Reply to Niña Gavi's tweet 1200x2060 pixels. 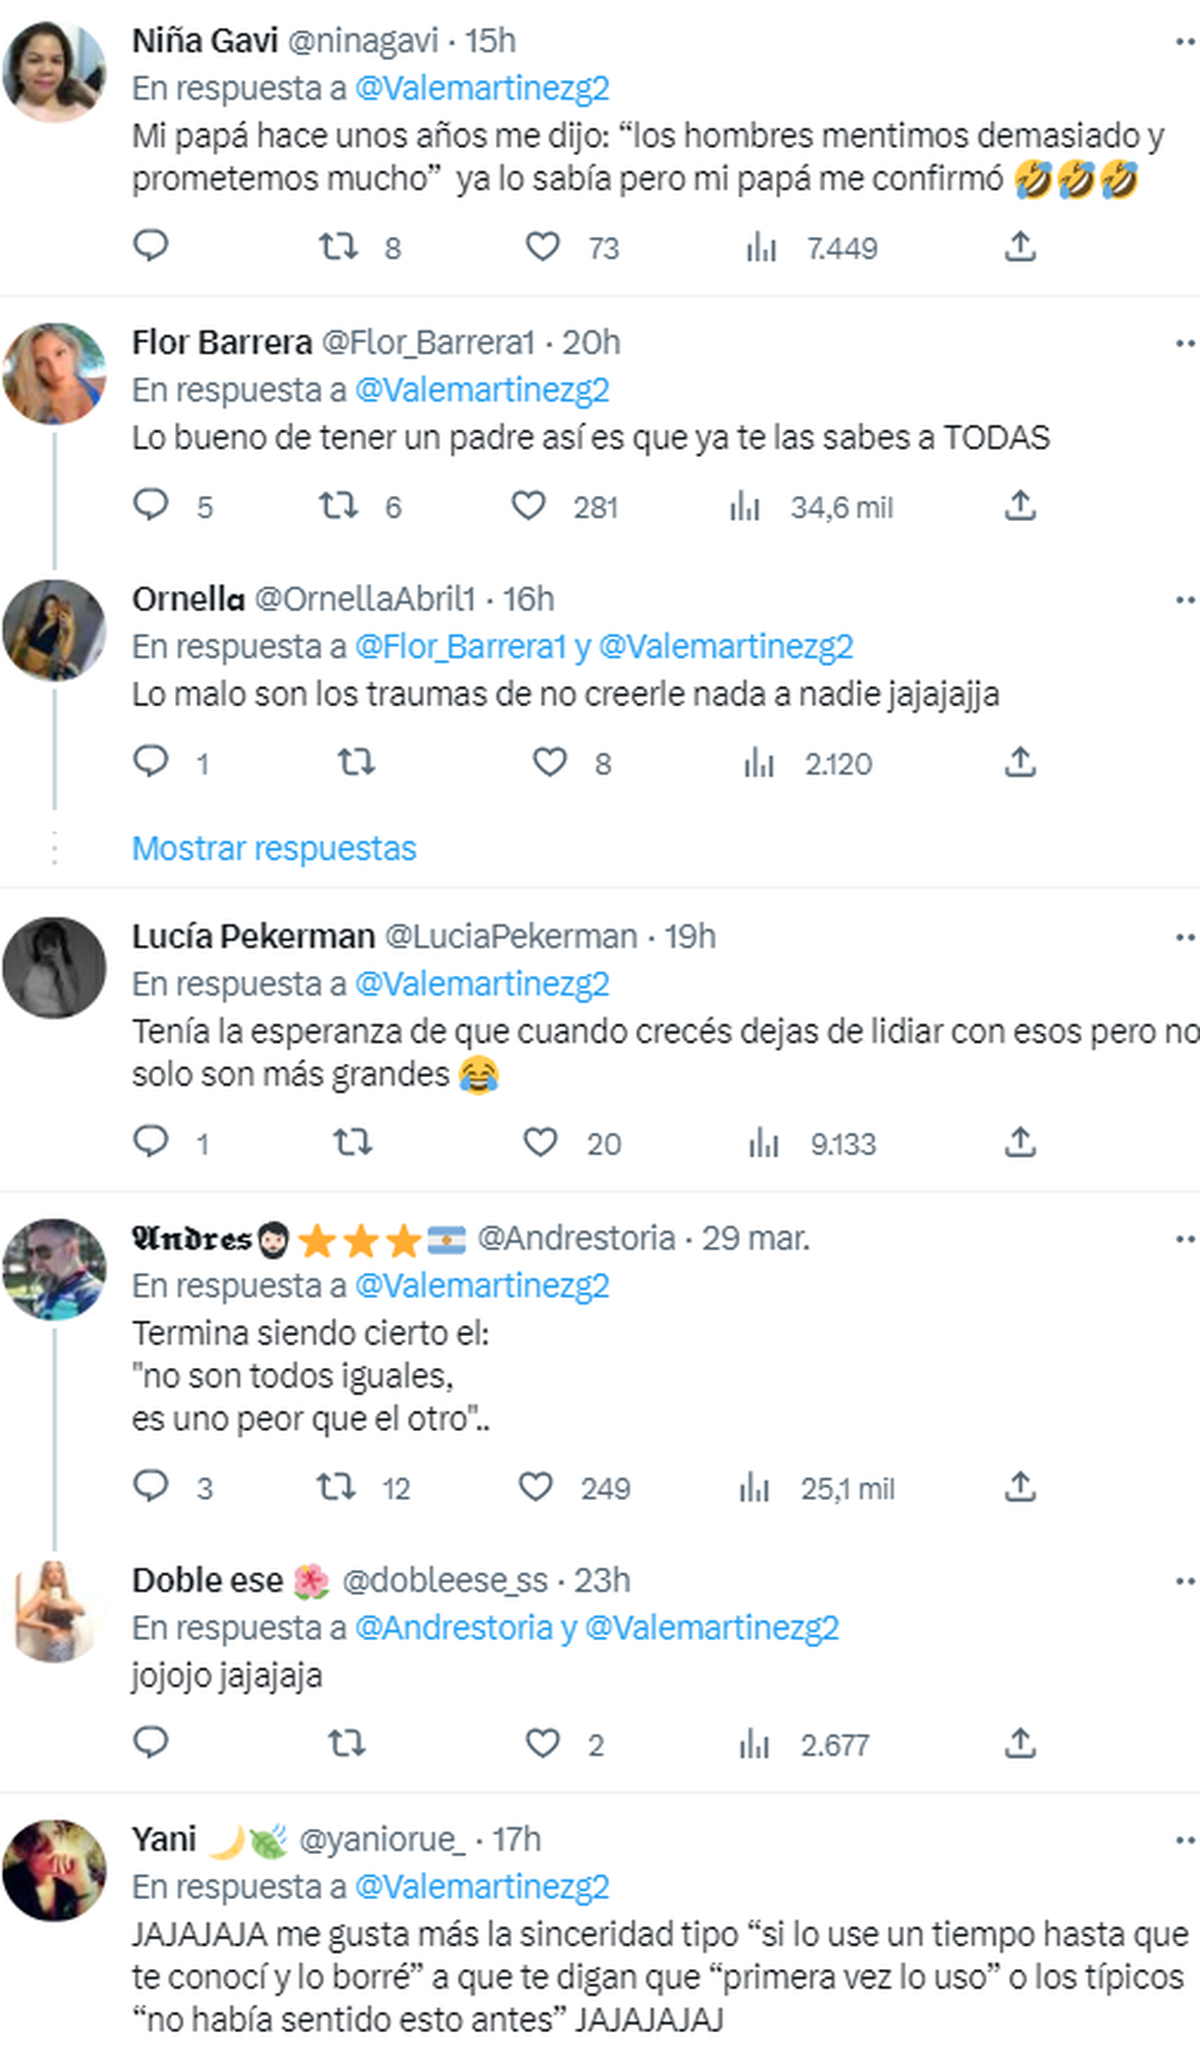(151, 246)
